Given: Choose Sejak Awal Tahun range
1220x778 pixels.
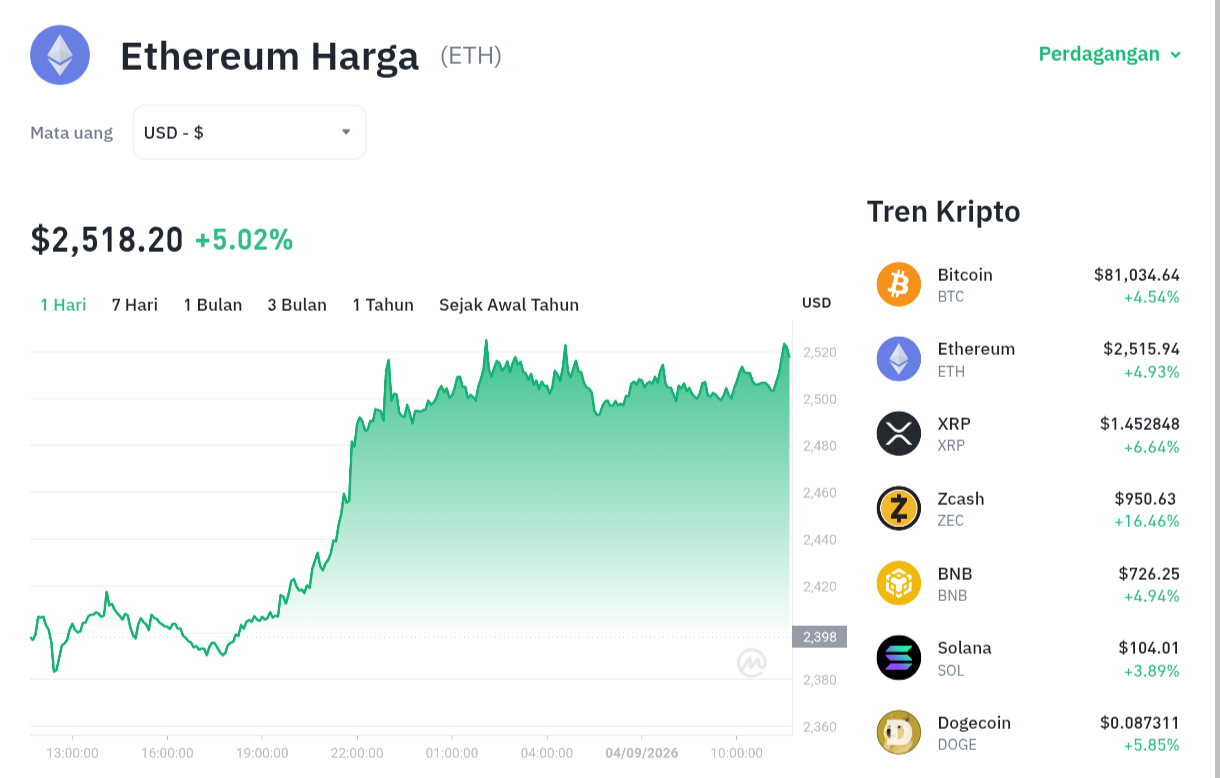Looking at the screenshot, I should click(509, 305).
